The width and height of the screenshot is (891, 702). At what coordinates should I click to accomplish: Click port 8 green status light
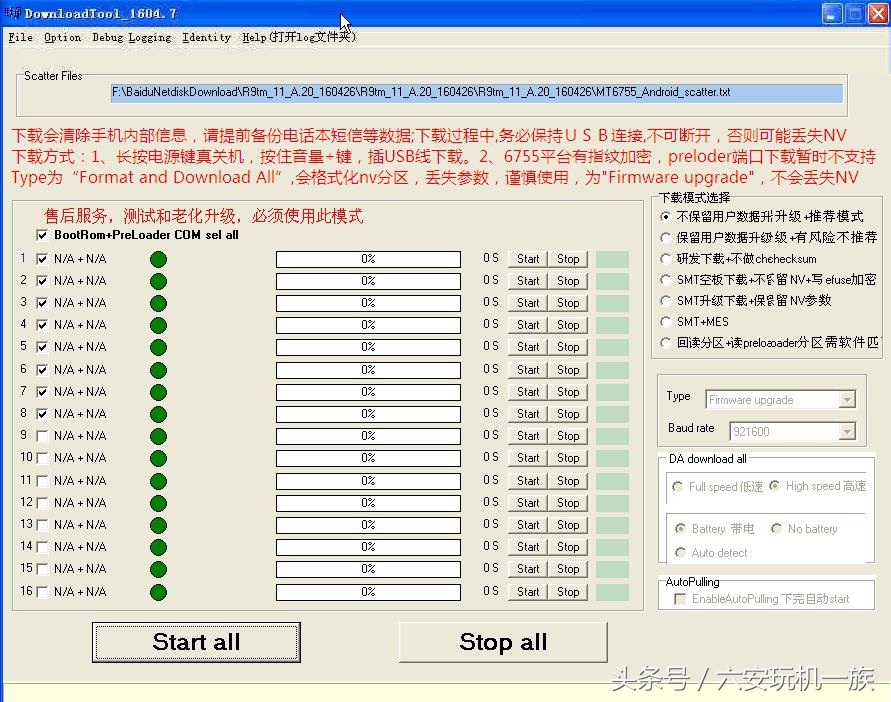pyautogui.click(x=157, y=414)
